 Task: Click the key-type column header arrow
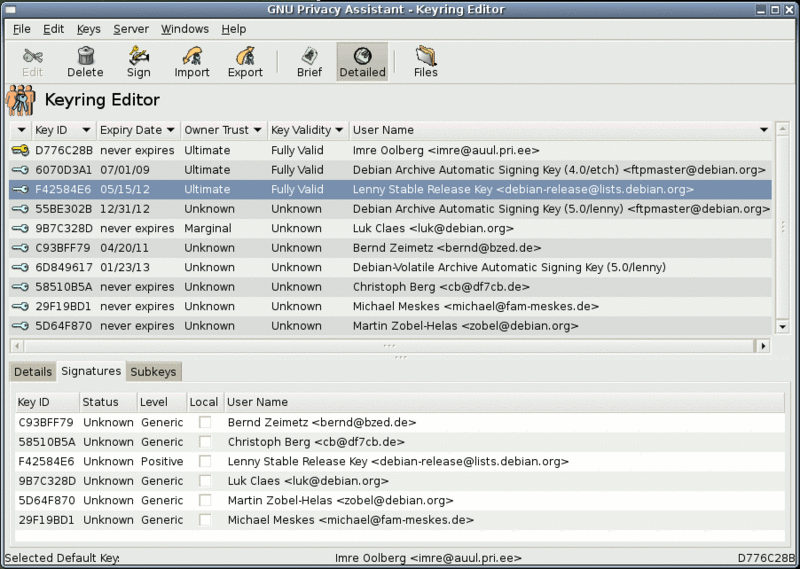[21, 130]
